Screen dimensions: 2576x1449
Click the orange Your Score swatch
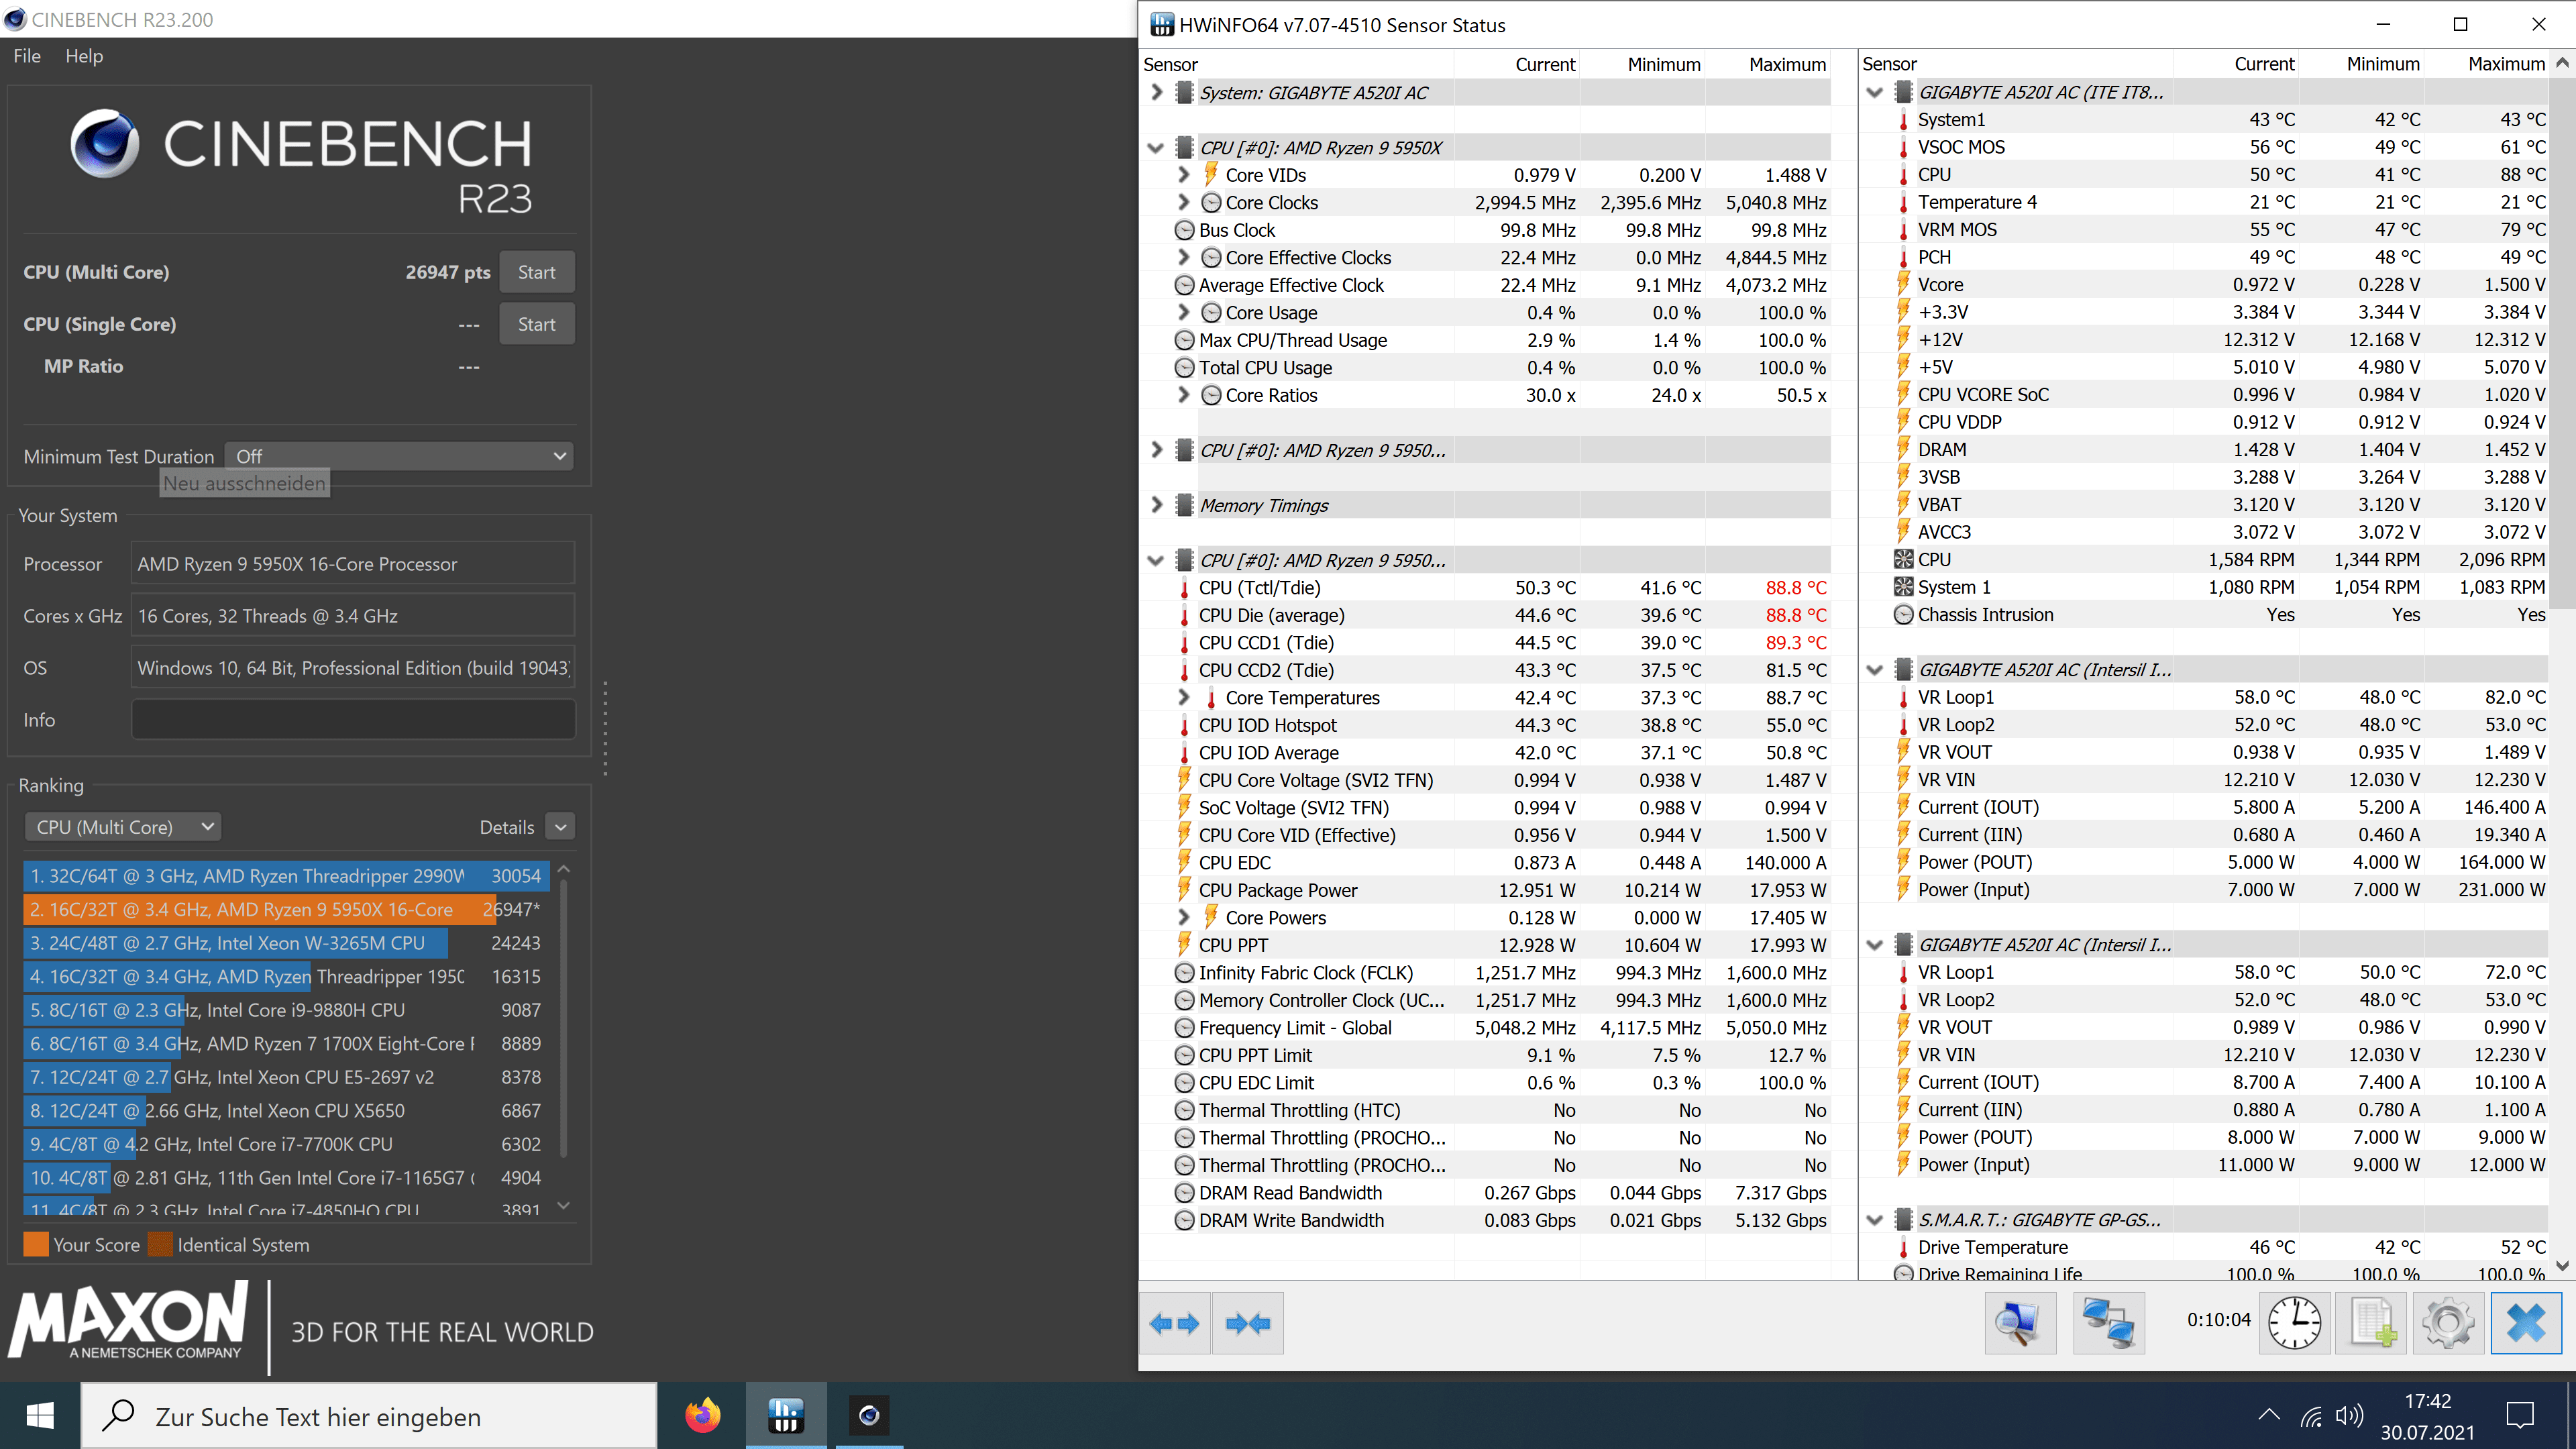(36, 1245)
